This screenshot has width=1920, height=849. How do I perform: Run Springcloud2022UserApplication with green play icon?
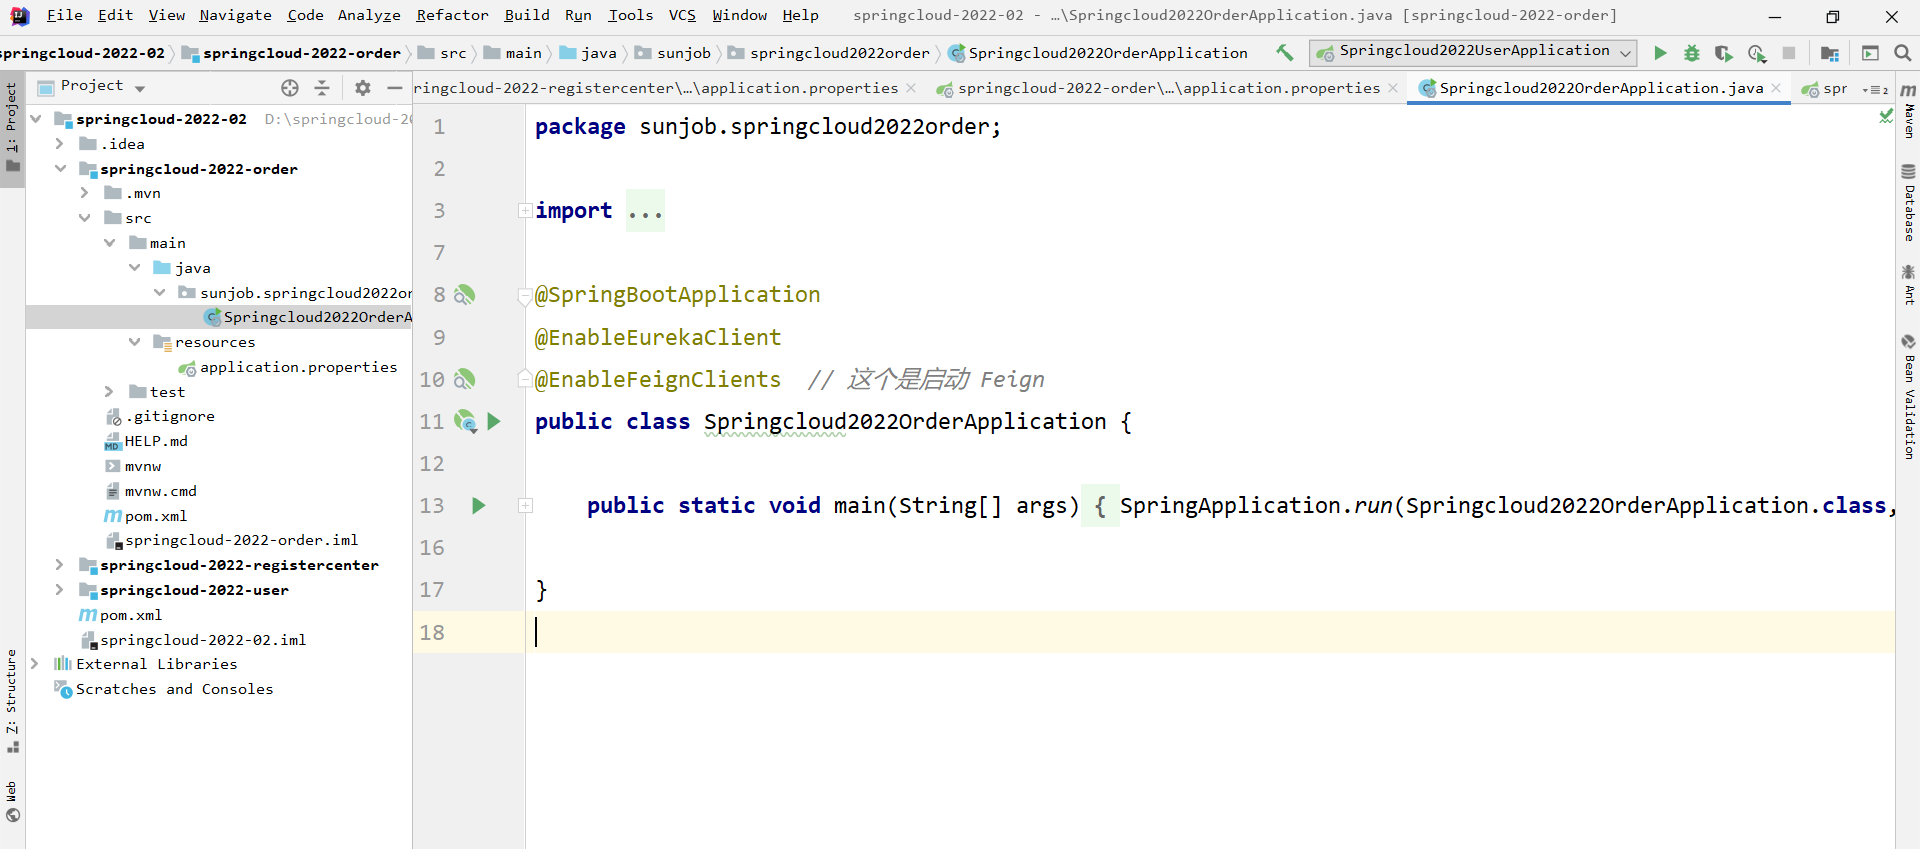1660,53
